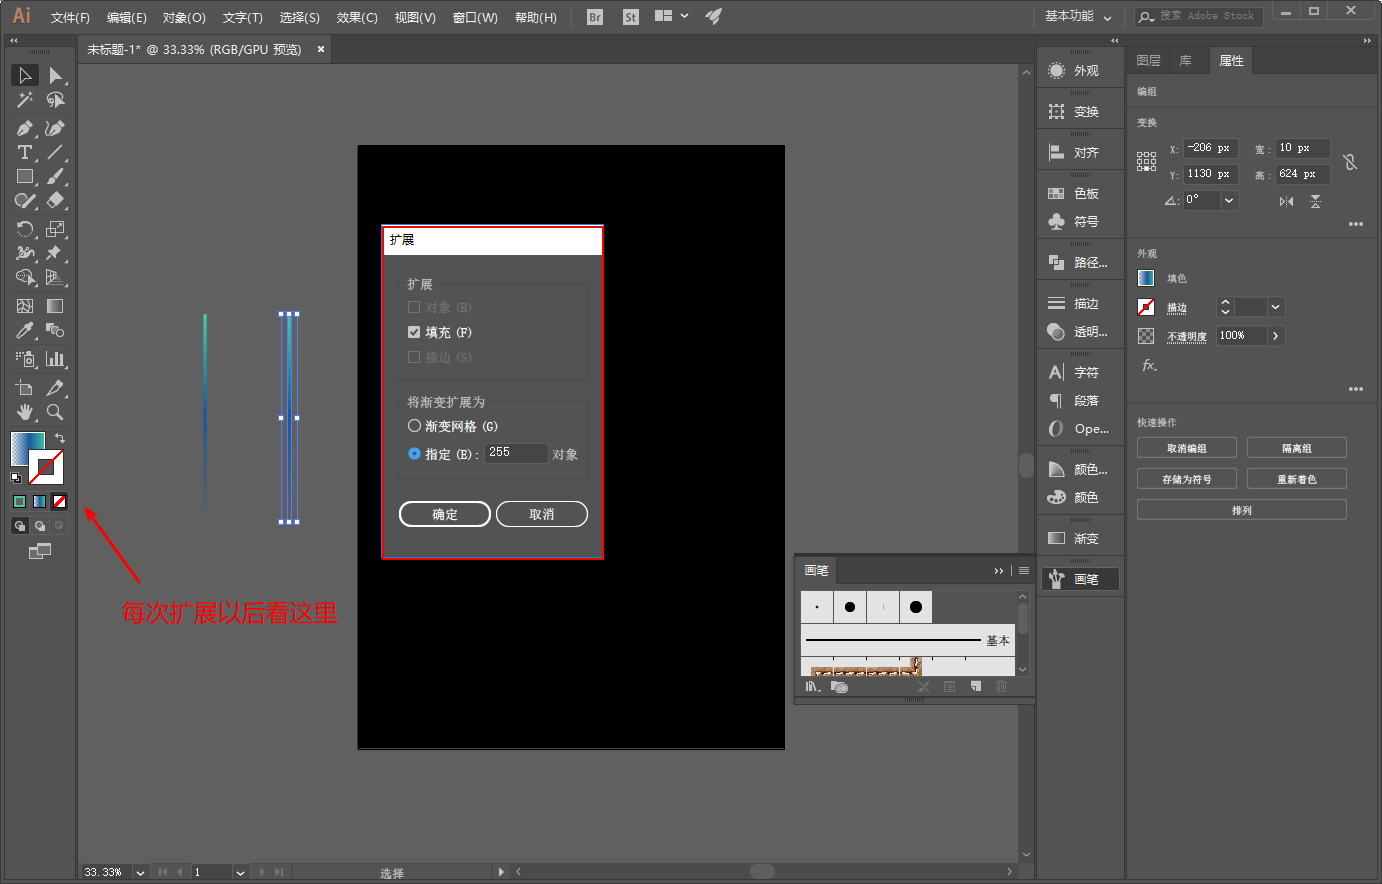1382x884 pixels.
Task: Open the 窗口(W) menu
Action: (475, 17)
